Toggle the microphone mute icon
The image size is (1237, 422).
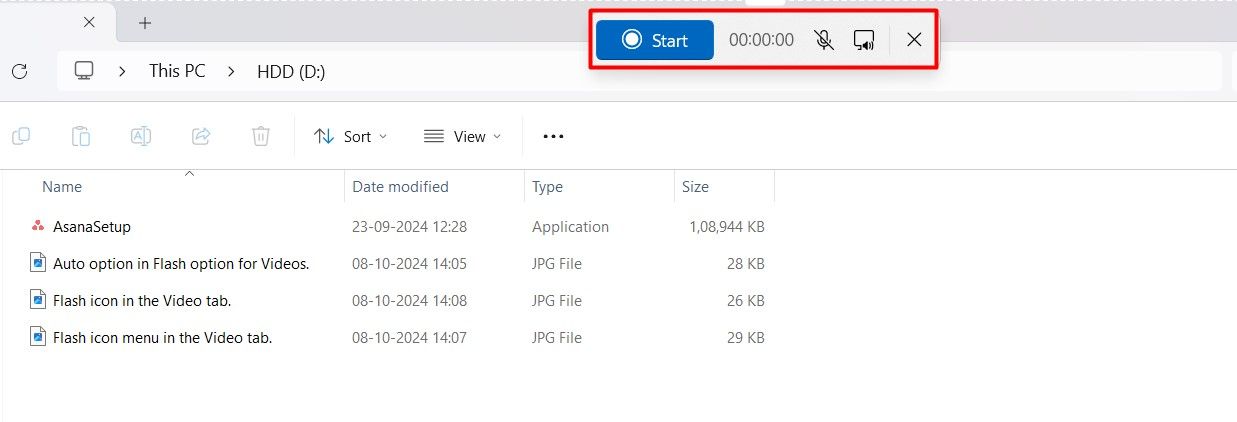(824, 40)
